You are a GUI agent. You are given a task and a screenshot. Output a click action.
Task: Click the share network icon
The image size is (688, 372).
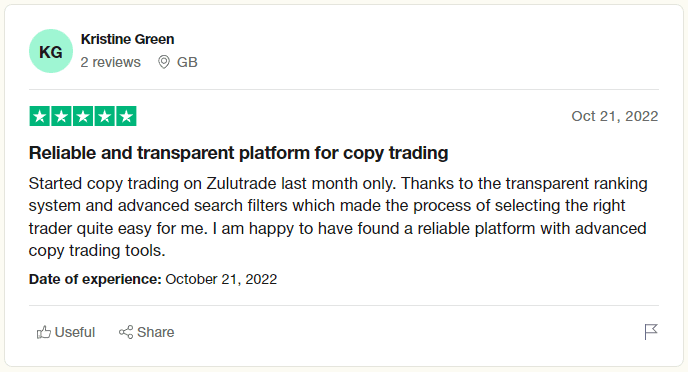[126, 332]
